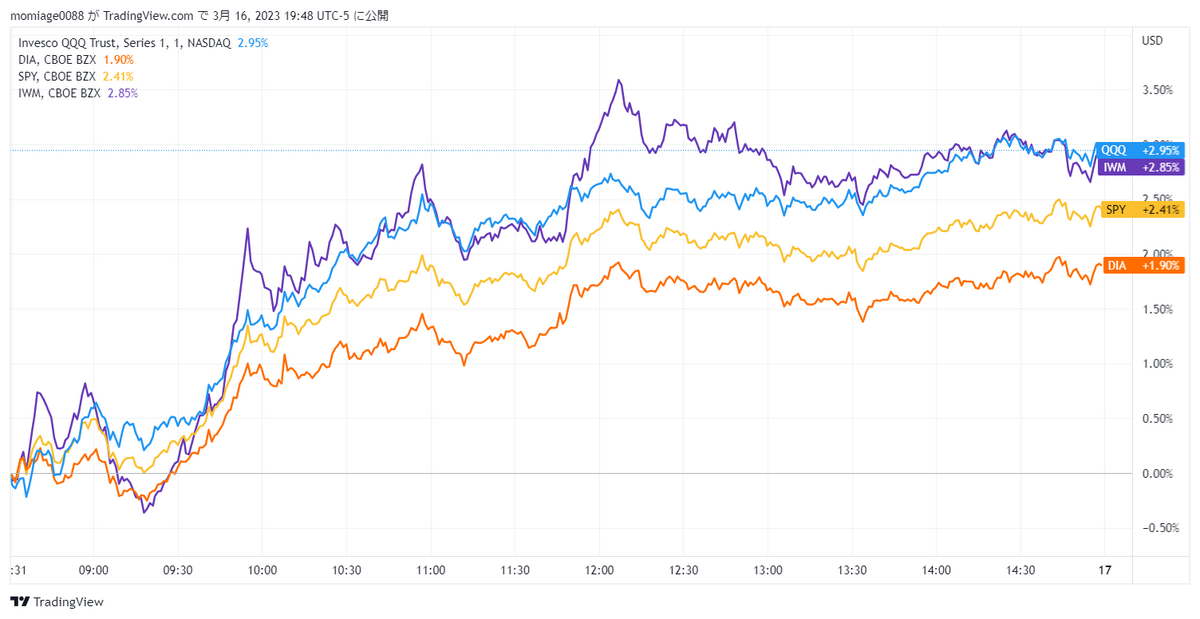Click the 10:00 time axis label
Screen dimensions: 1200x619
(x=261, y=570)
